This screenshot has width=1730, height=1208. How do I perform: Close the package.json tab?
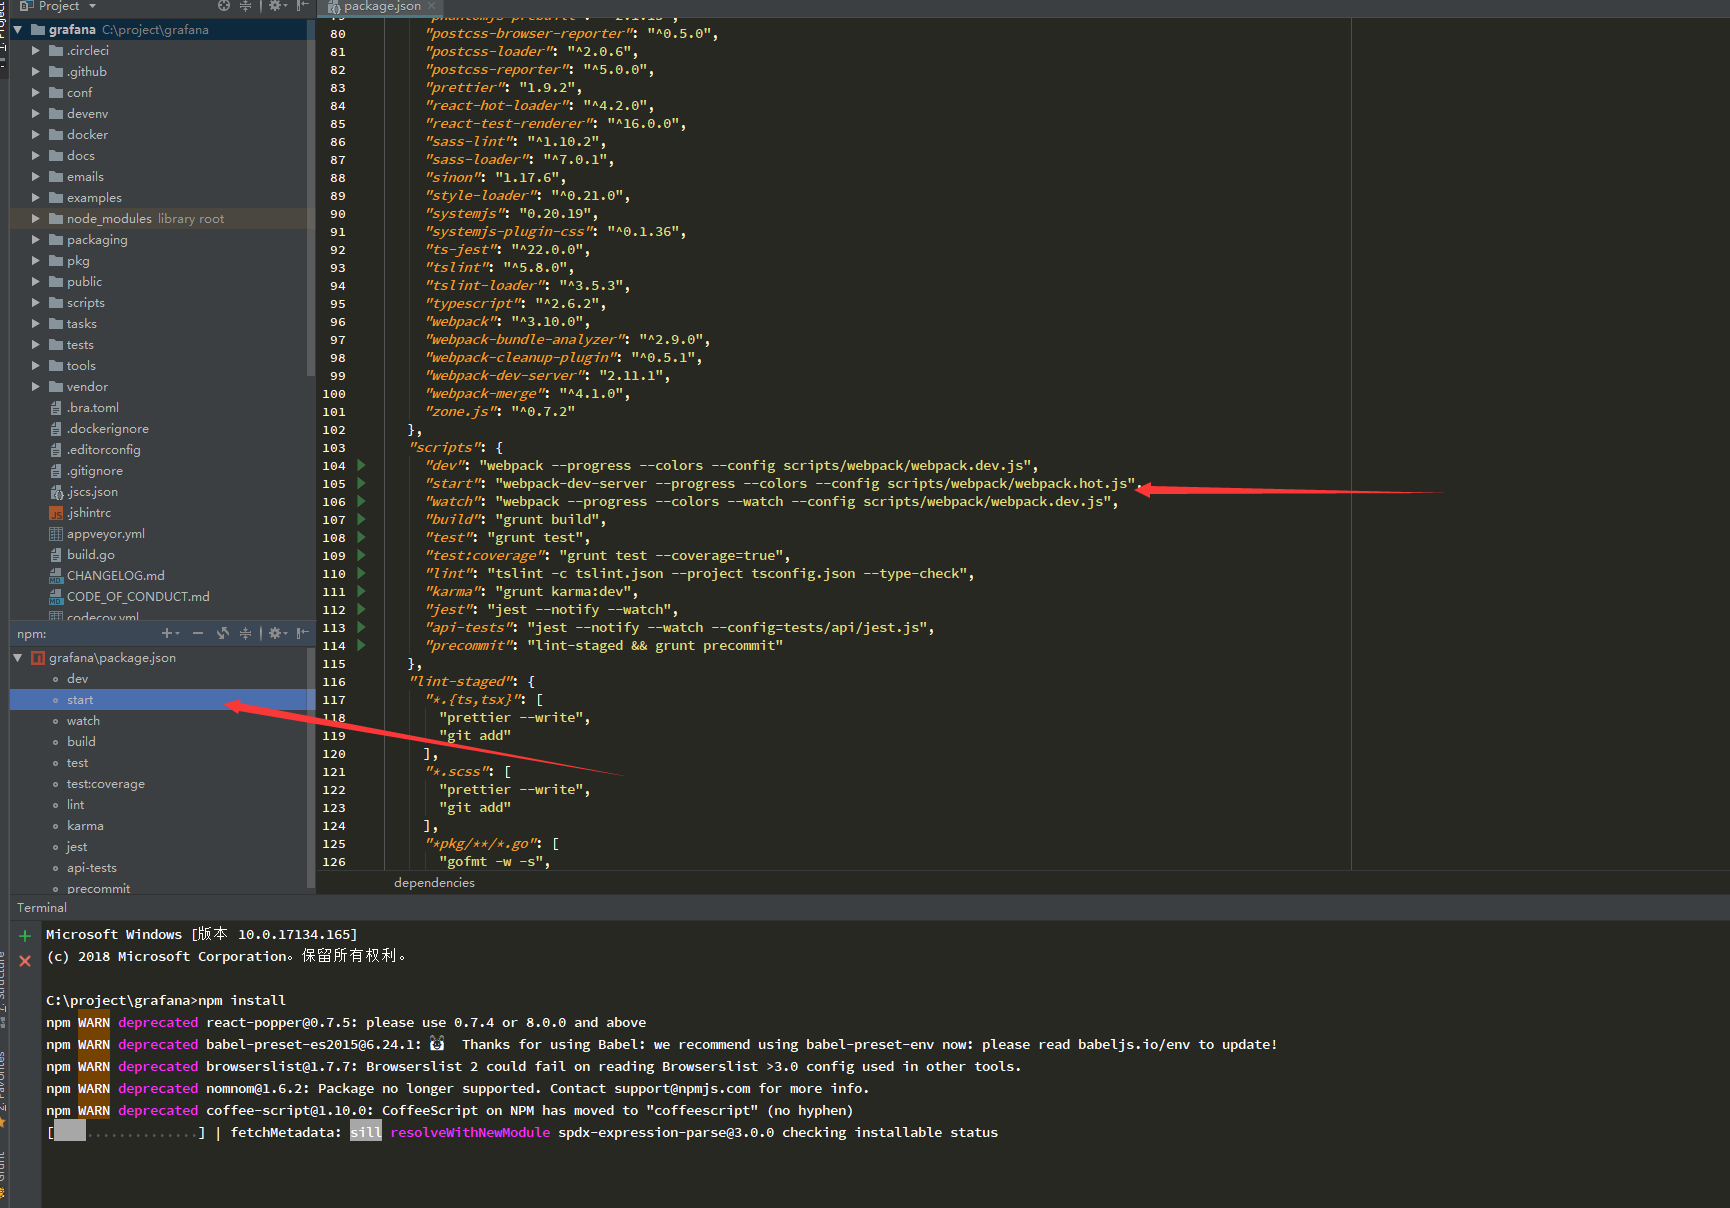432,6
